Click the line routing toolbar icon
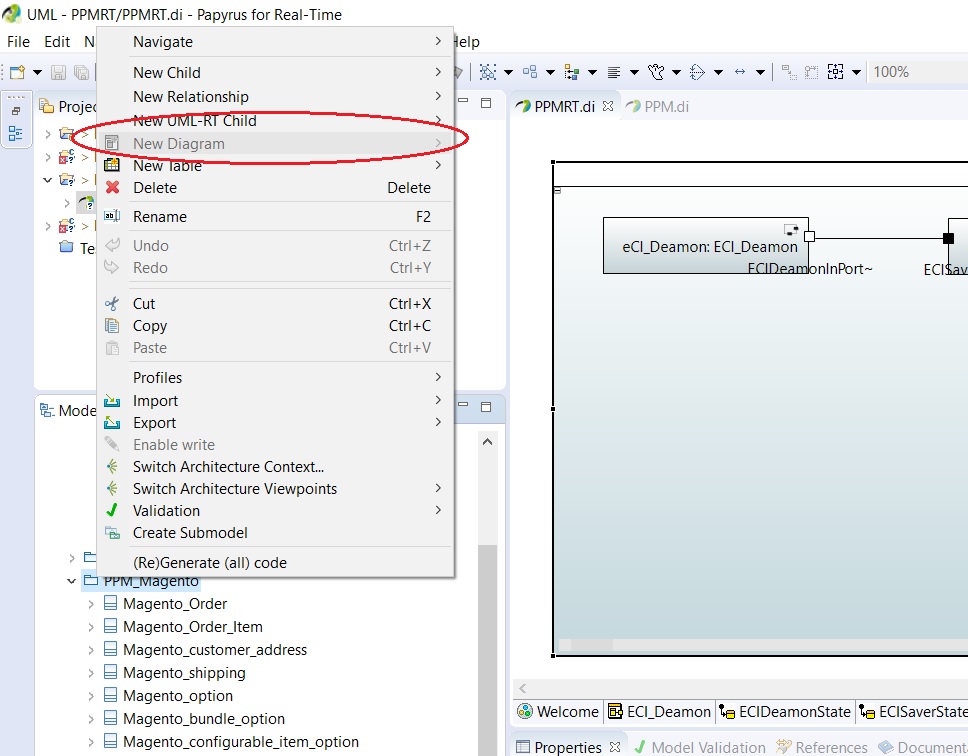 (698, 72)
